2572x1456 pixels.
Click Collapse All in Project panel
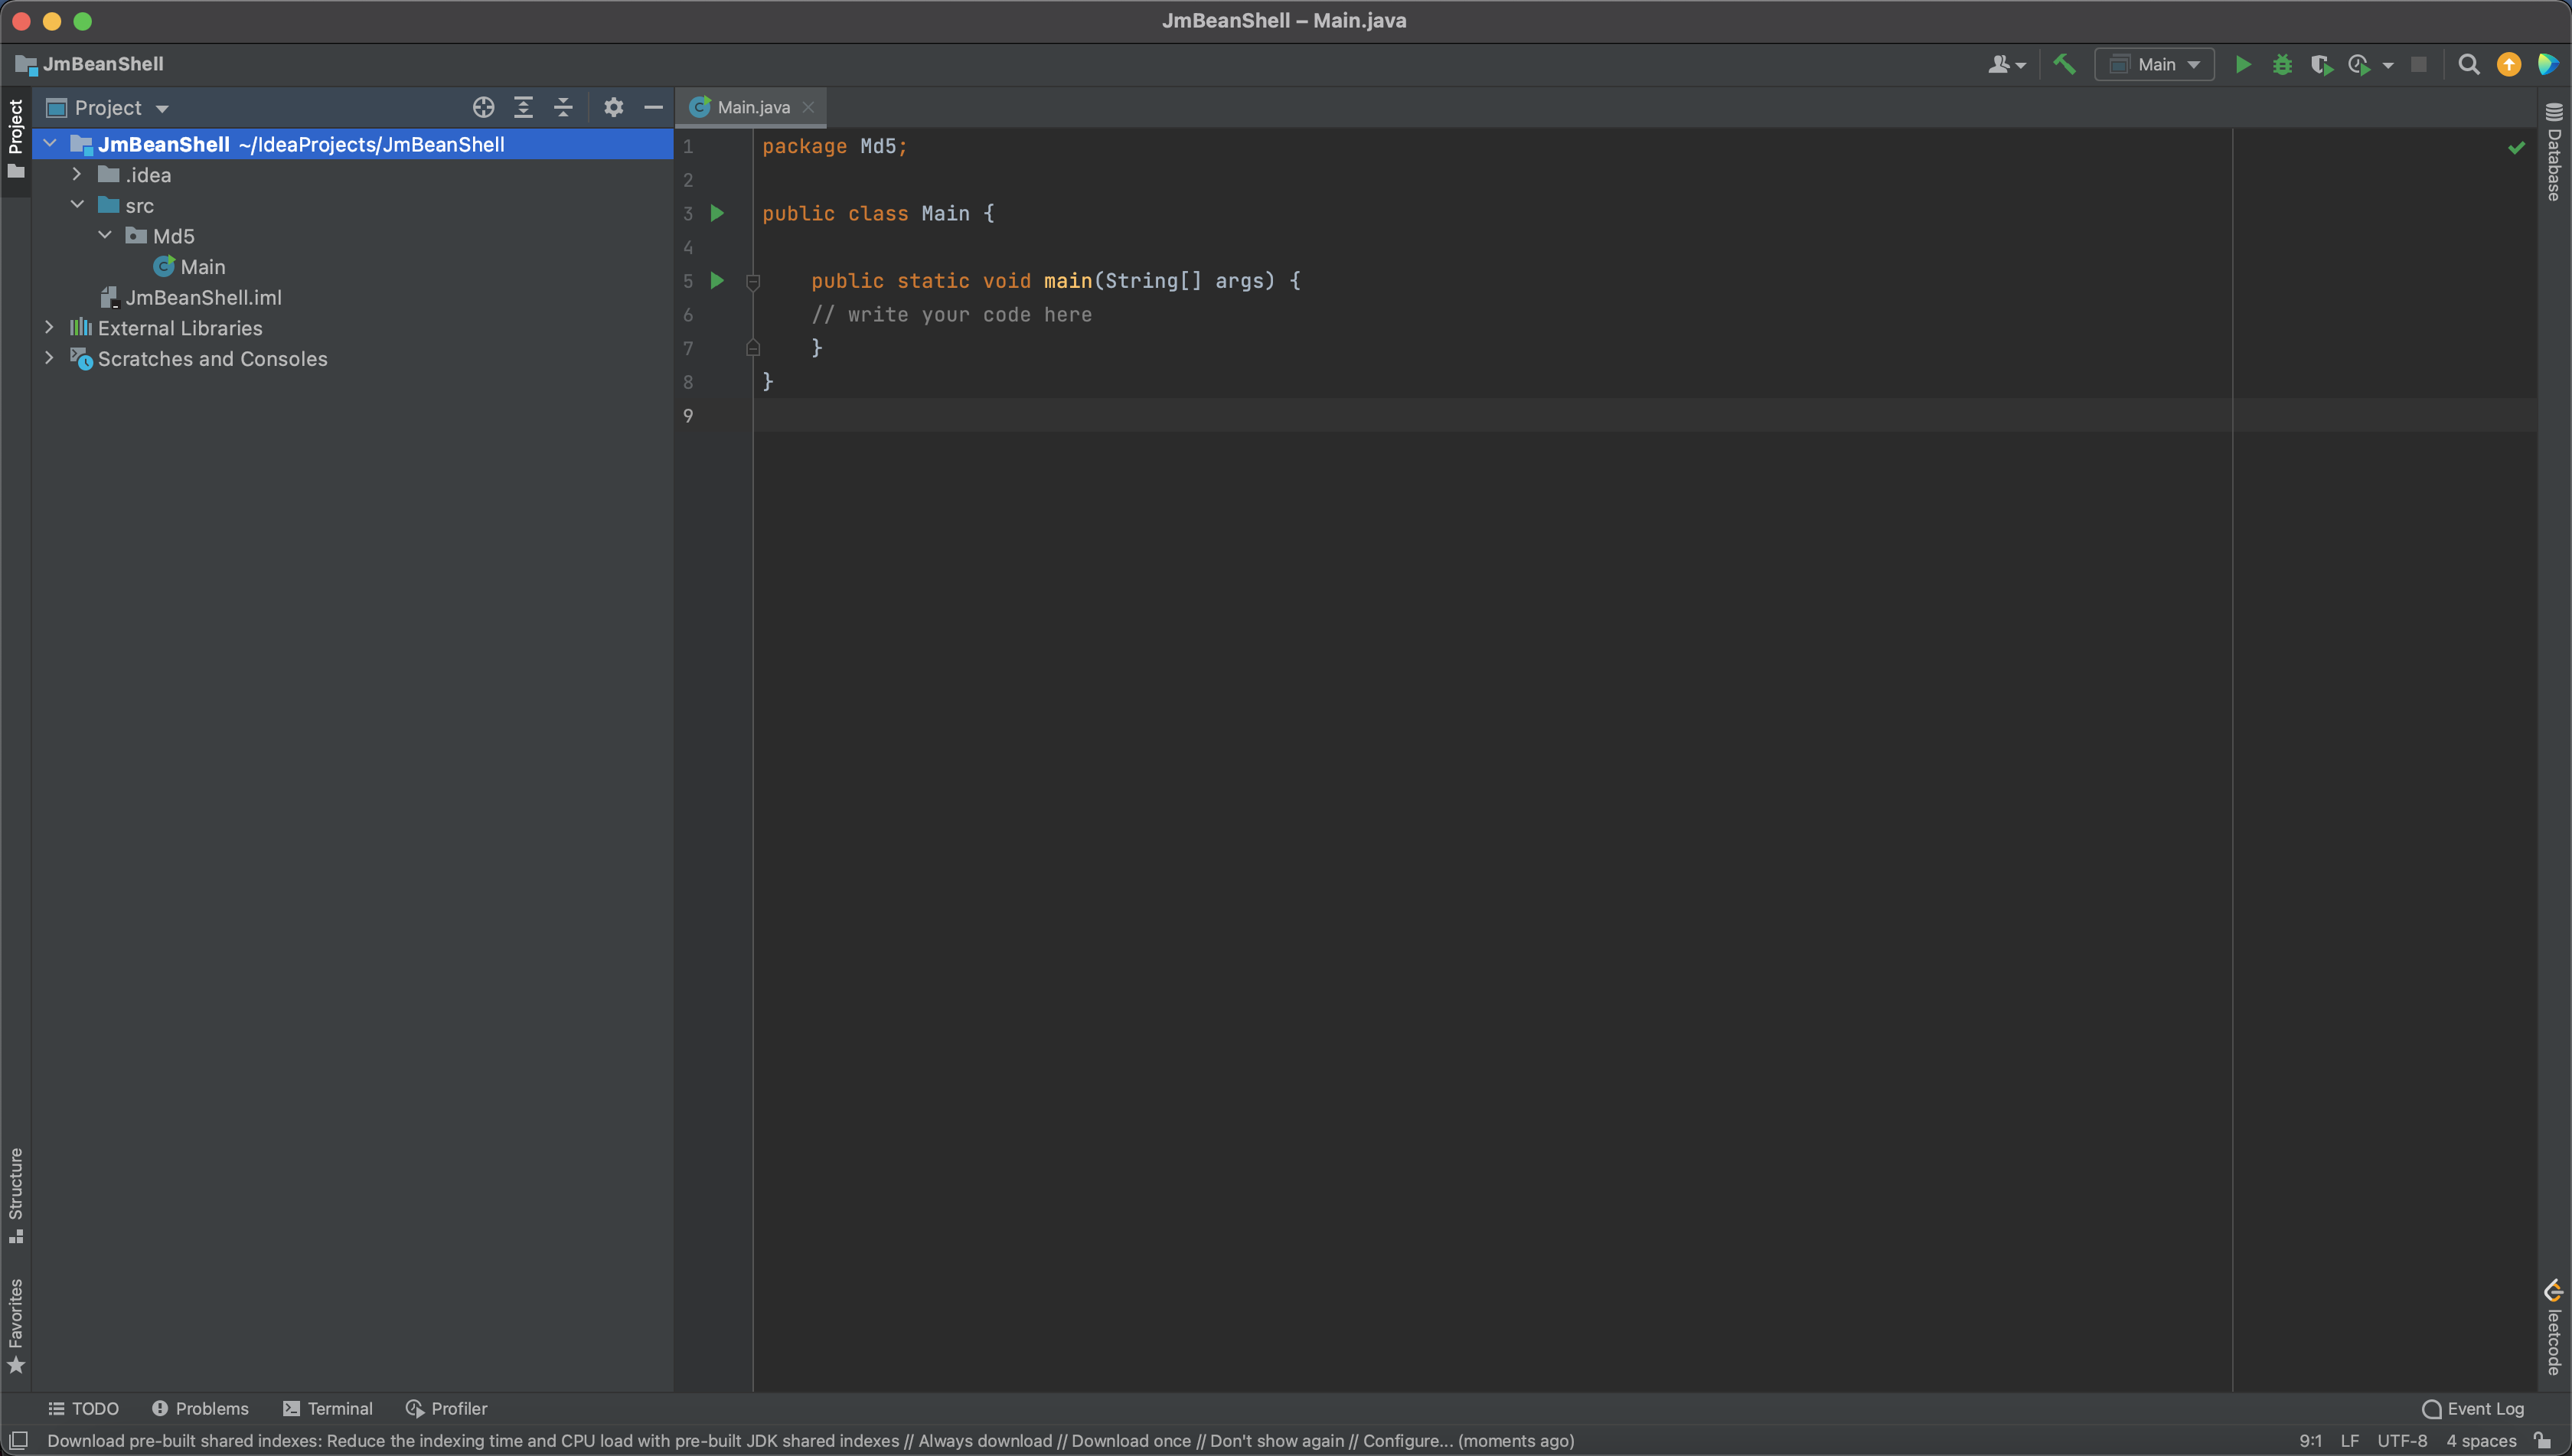click(x=563, y=107)
